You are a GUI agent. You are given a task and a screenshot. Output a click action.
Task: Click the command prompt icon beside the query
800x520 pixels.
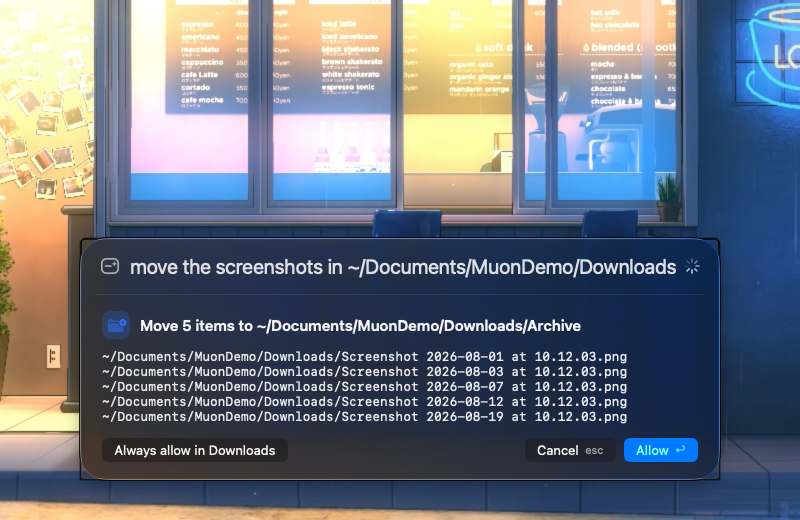[x=110, y=266]
